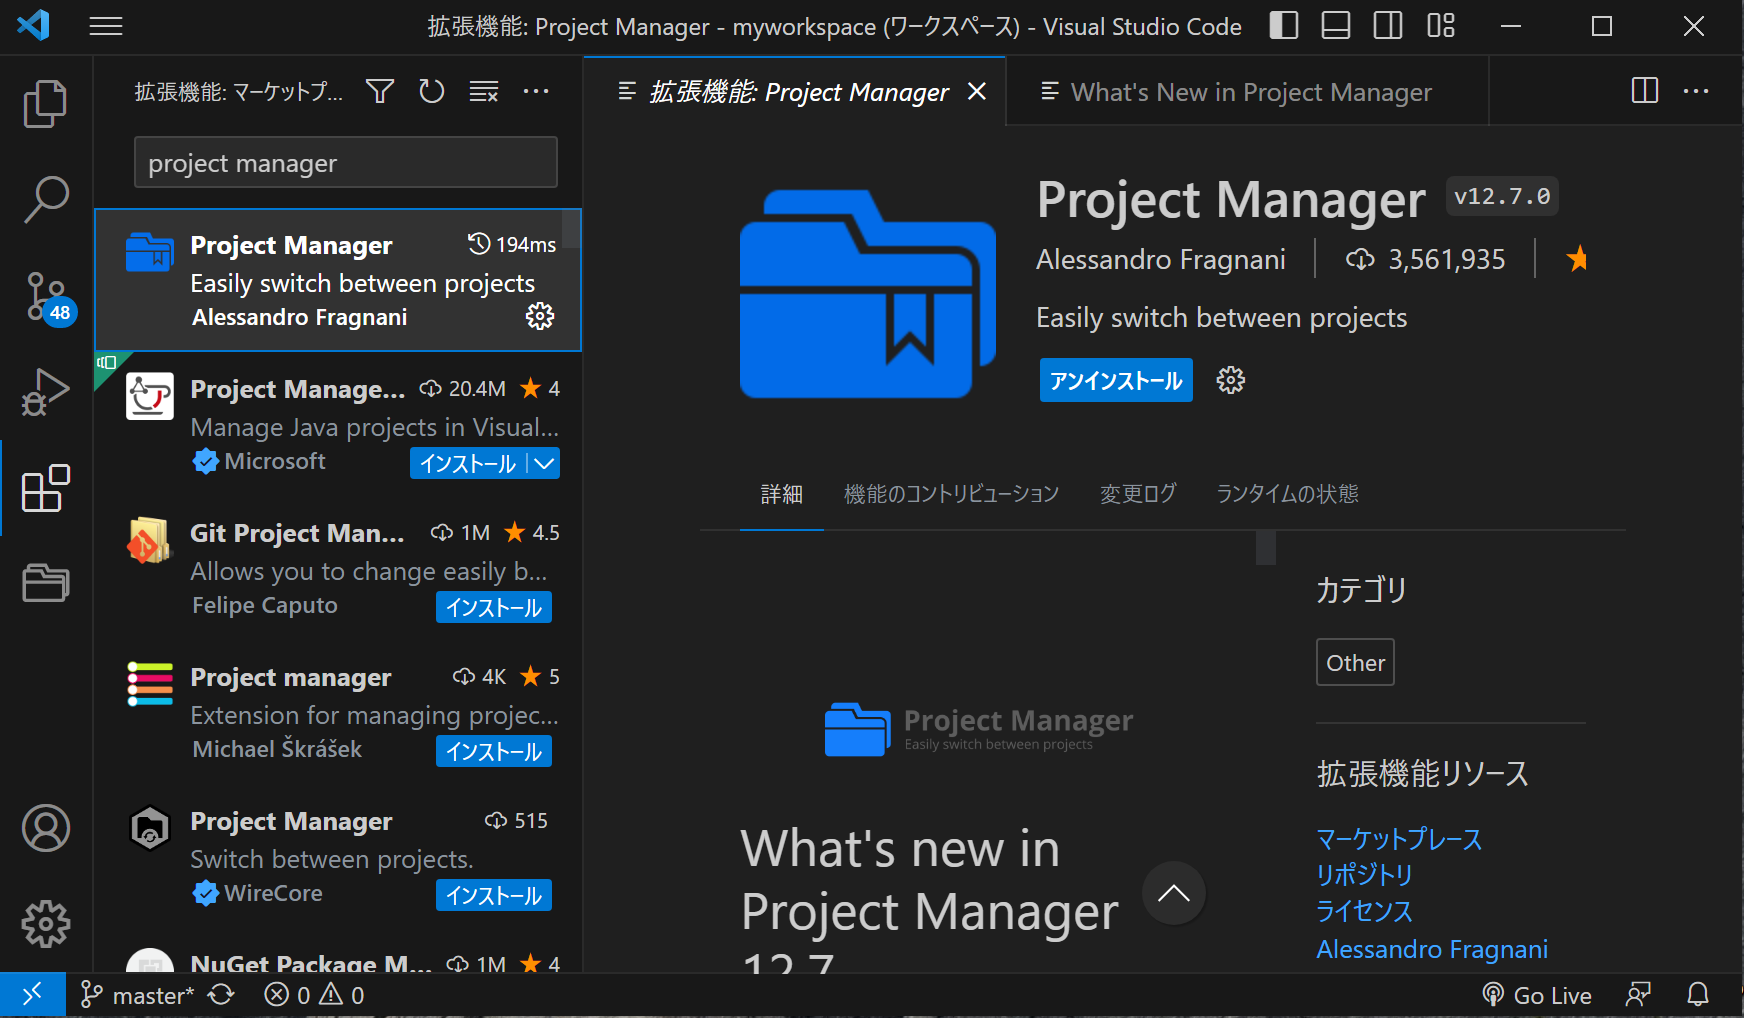This screenshot has height=1018, width=1744.
Task: Open the Run and Debug view
Action: (46, 393)
